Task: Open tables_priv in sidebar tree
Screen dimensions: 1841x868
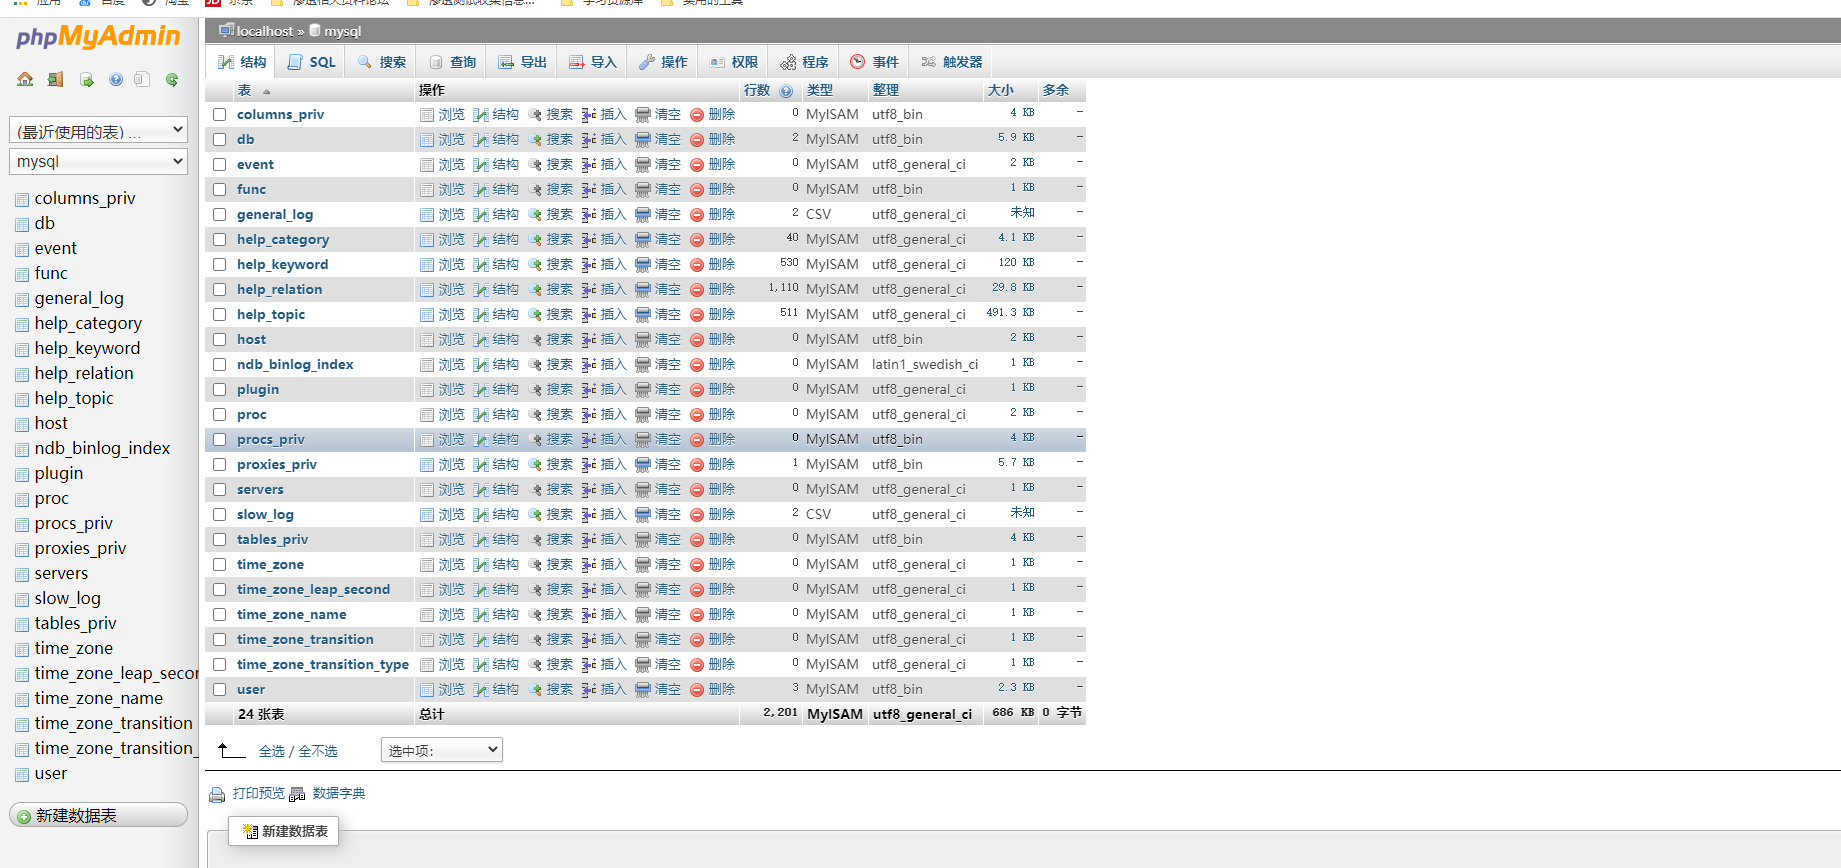Action: click(75, 624)
